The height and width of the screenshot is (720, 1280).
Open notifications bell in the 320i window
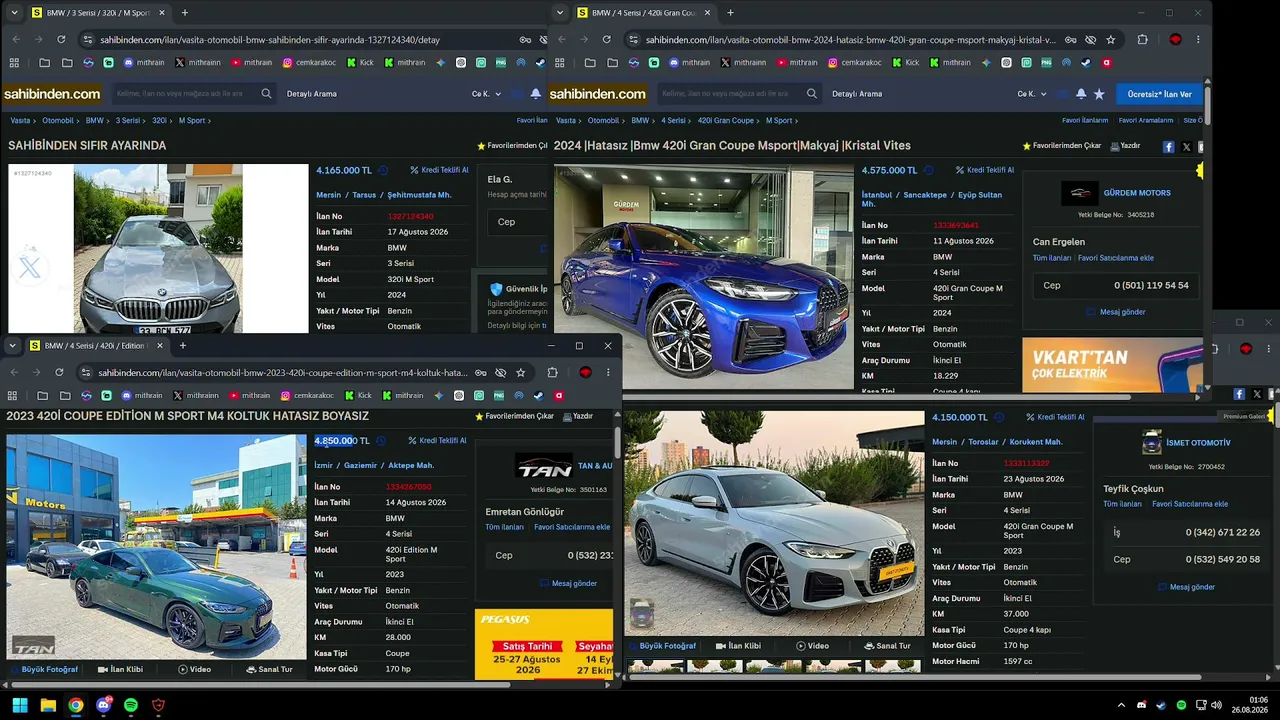click(536, 94)
